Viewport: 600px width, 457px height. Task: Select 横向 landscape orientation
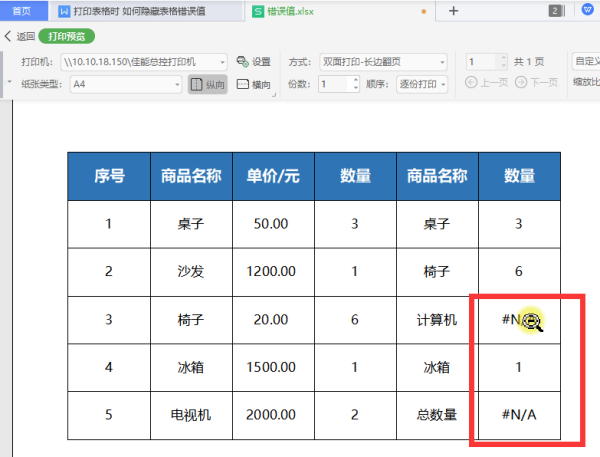(x=253, y=84)
